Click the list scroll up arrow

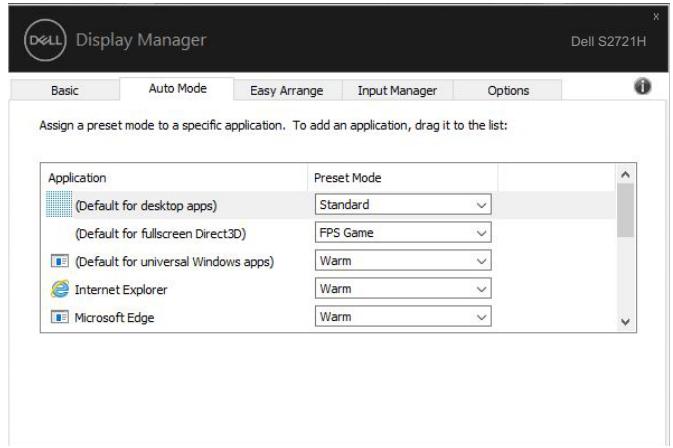click(x=625, y=174)
